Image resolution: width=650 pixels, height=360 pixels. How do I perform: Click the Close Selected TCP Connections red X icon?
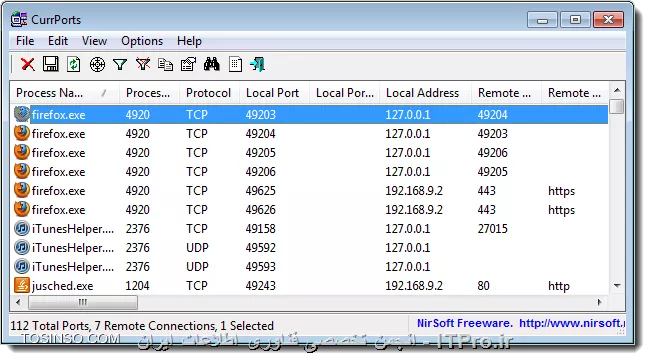point(28,64)
